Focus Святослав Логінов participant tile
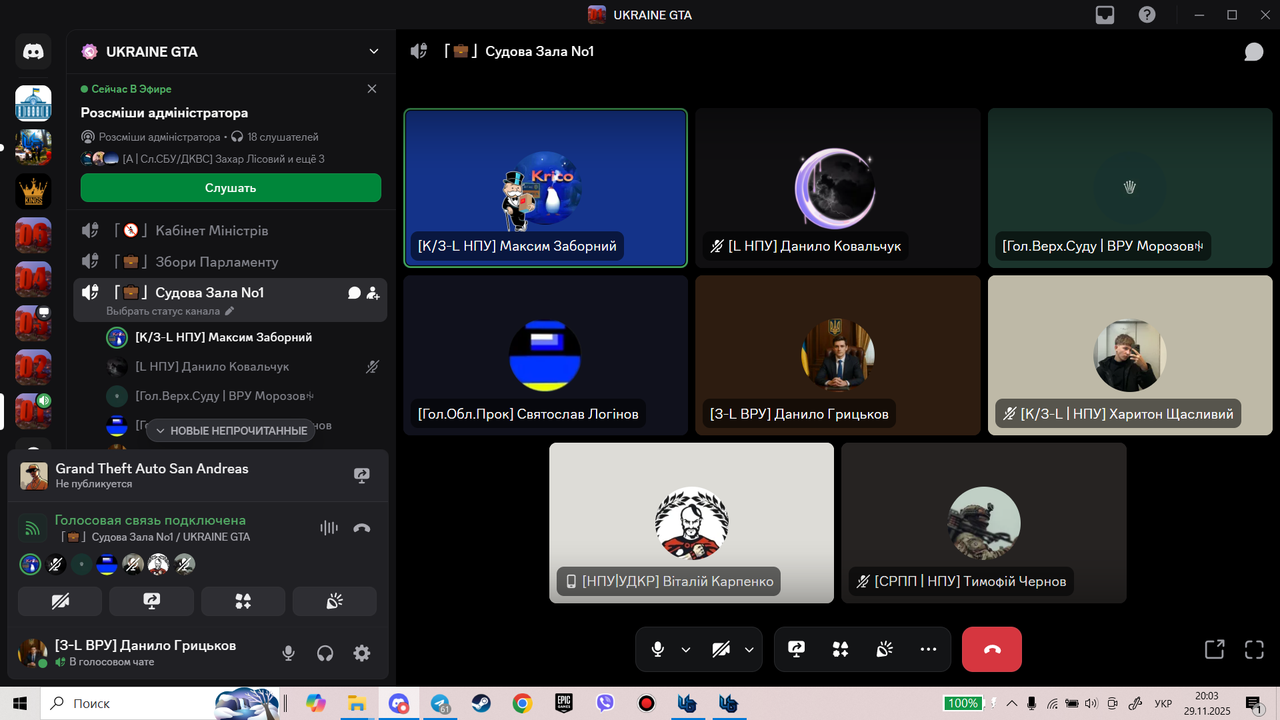 pos(546,356)
